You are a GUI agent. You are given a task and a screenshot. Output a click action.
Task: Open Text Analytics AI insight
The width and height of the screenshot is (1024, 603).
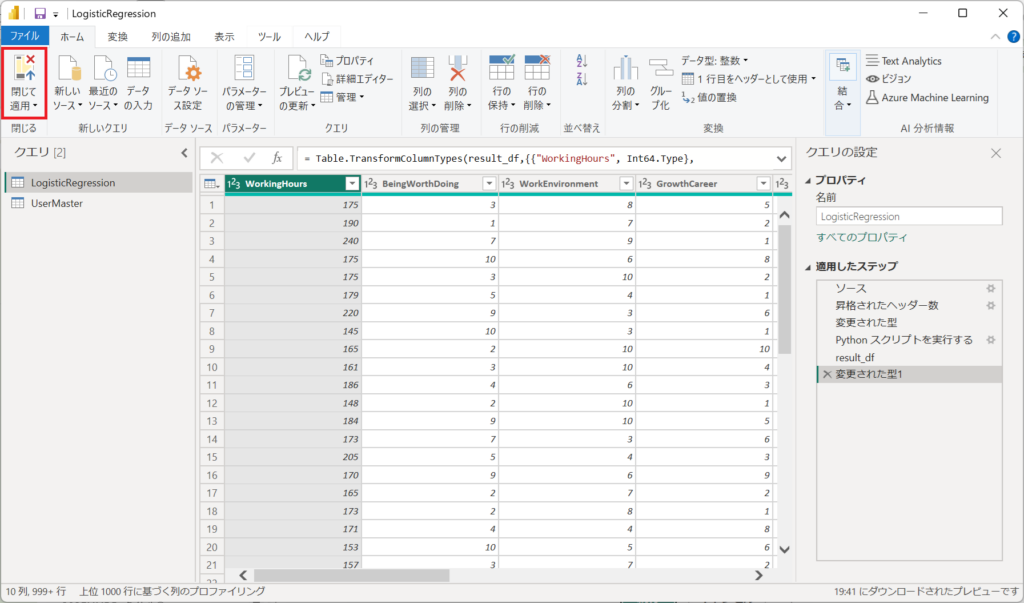(904, 61)
